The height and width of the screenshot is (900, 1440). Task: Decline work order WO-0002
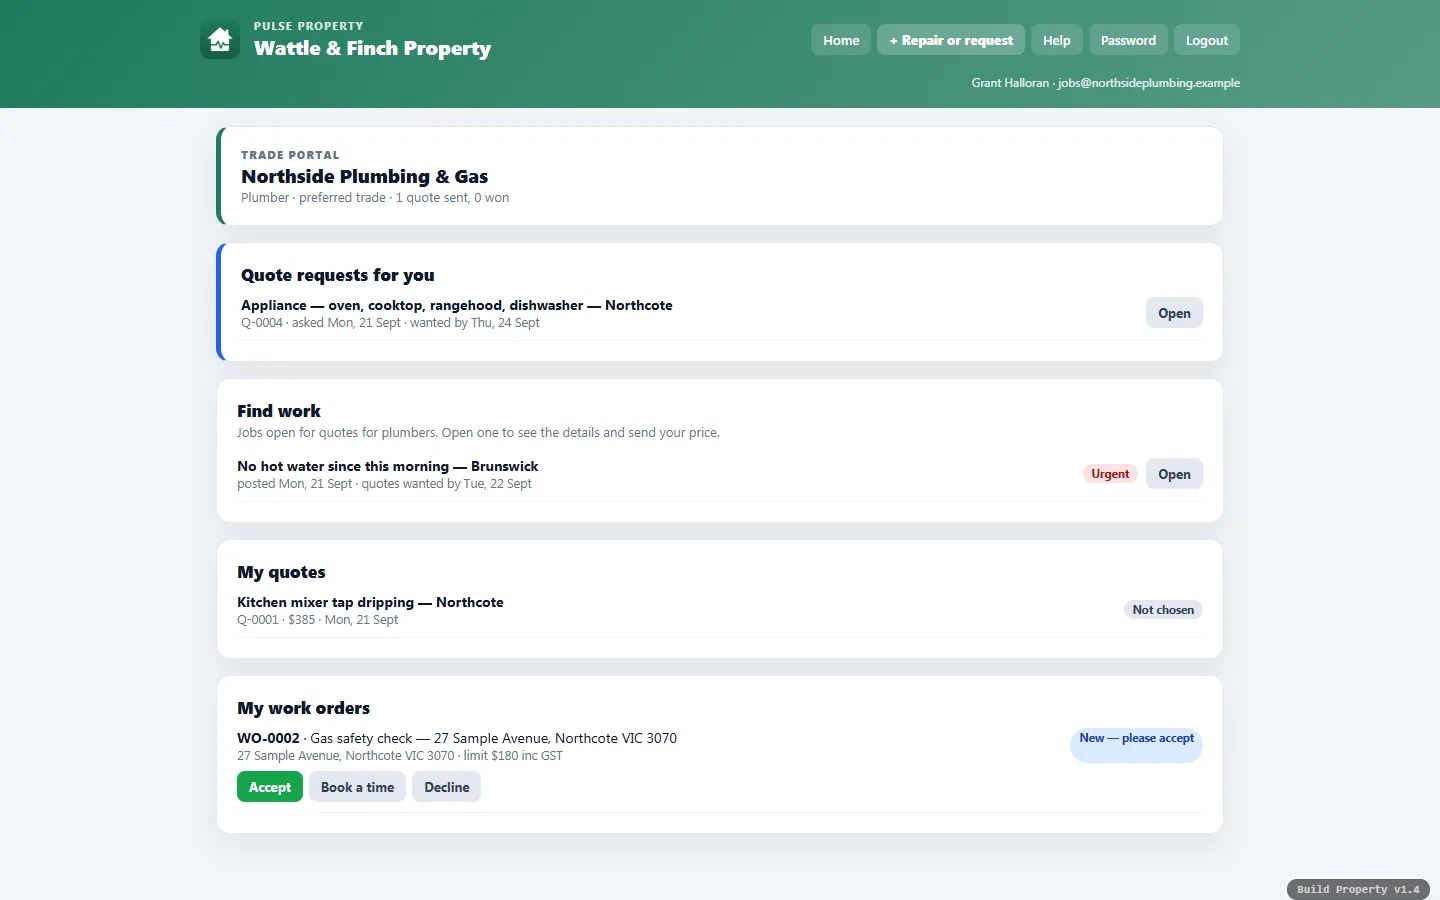click(x=446, y=787)
